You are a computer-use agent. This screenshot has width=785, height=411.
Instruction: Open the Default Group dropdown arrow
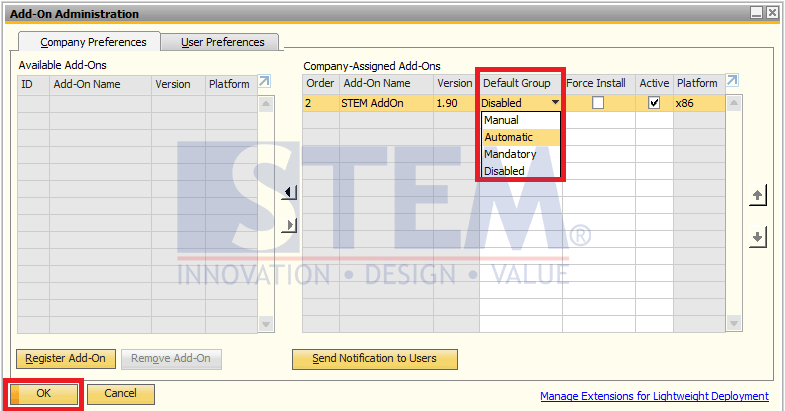pyautogui.click(x=555, y=102)
